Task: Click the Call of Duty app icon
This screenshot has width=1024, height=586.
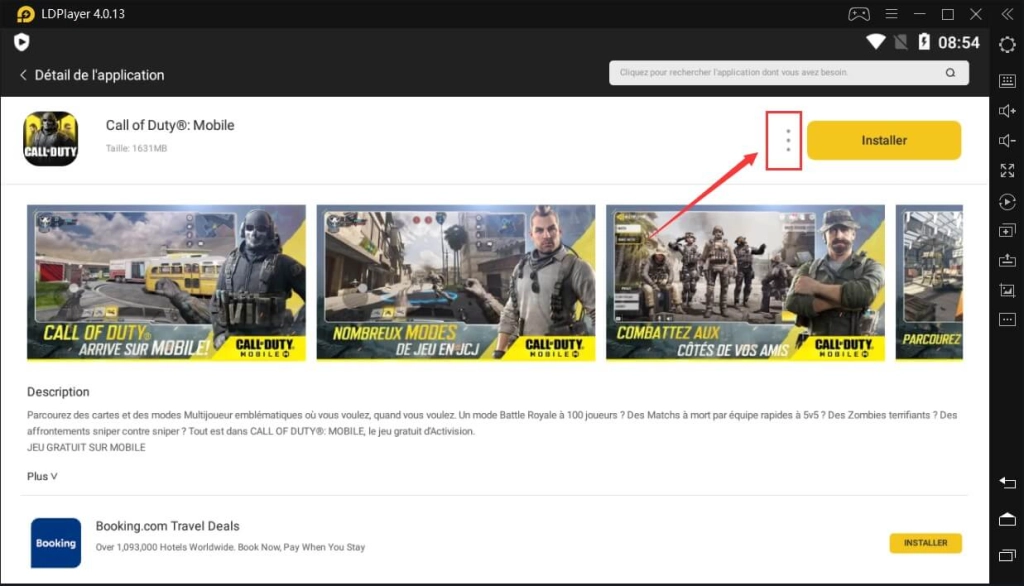Action: point(51,138)
